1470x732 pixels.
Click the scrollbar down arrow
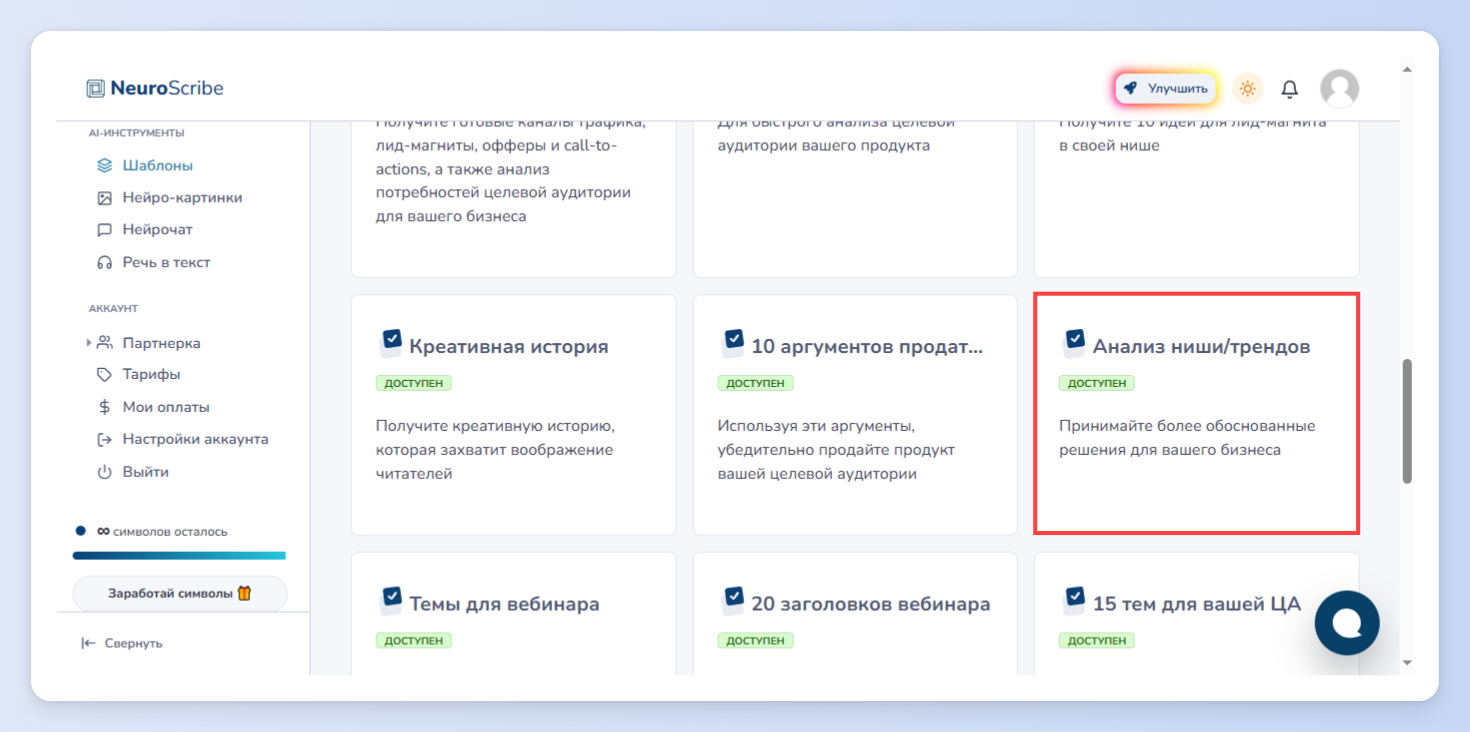[x=1407, y=662]
